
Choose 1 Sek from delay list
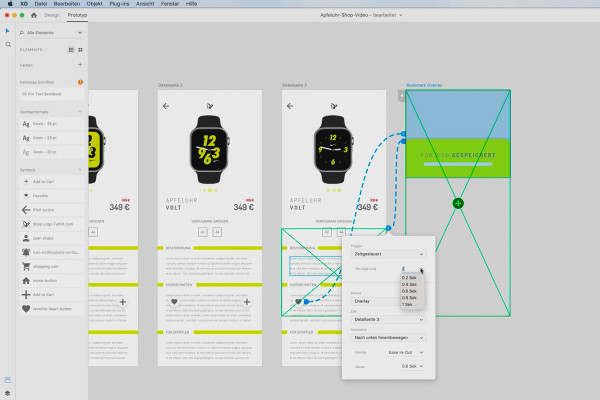(407, 304)
